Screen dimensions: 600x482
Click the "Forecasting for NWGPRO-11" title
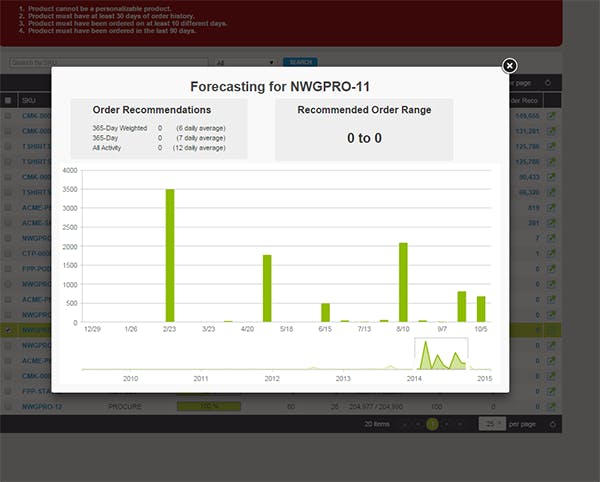pyautogui.click(x=280, y=87)
